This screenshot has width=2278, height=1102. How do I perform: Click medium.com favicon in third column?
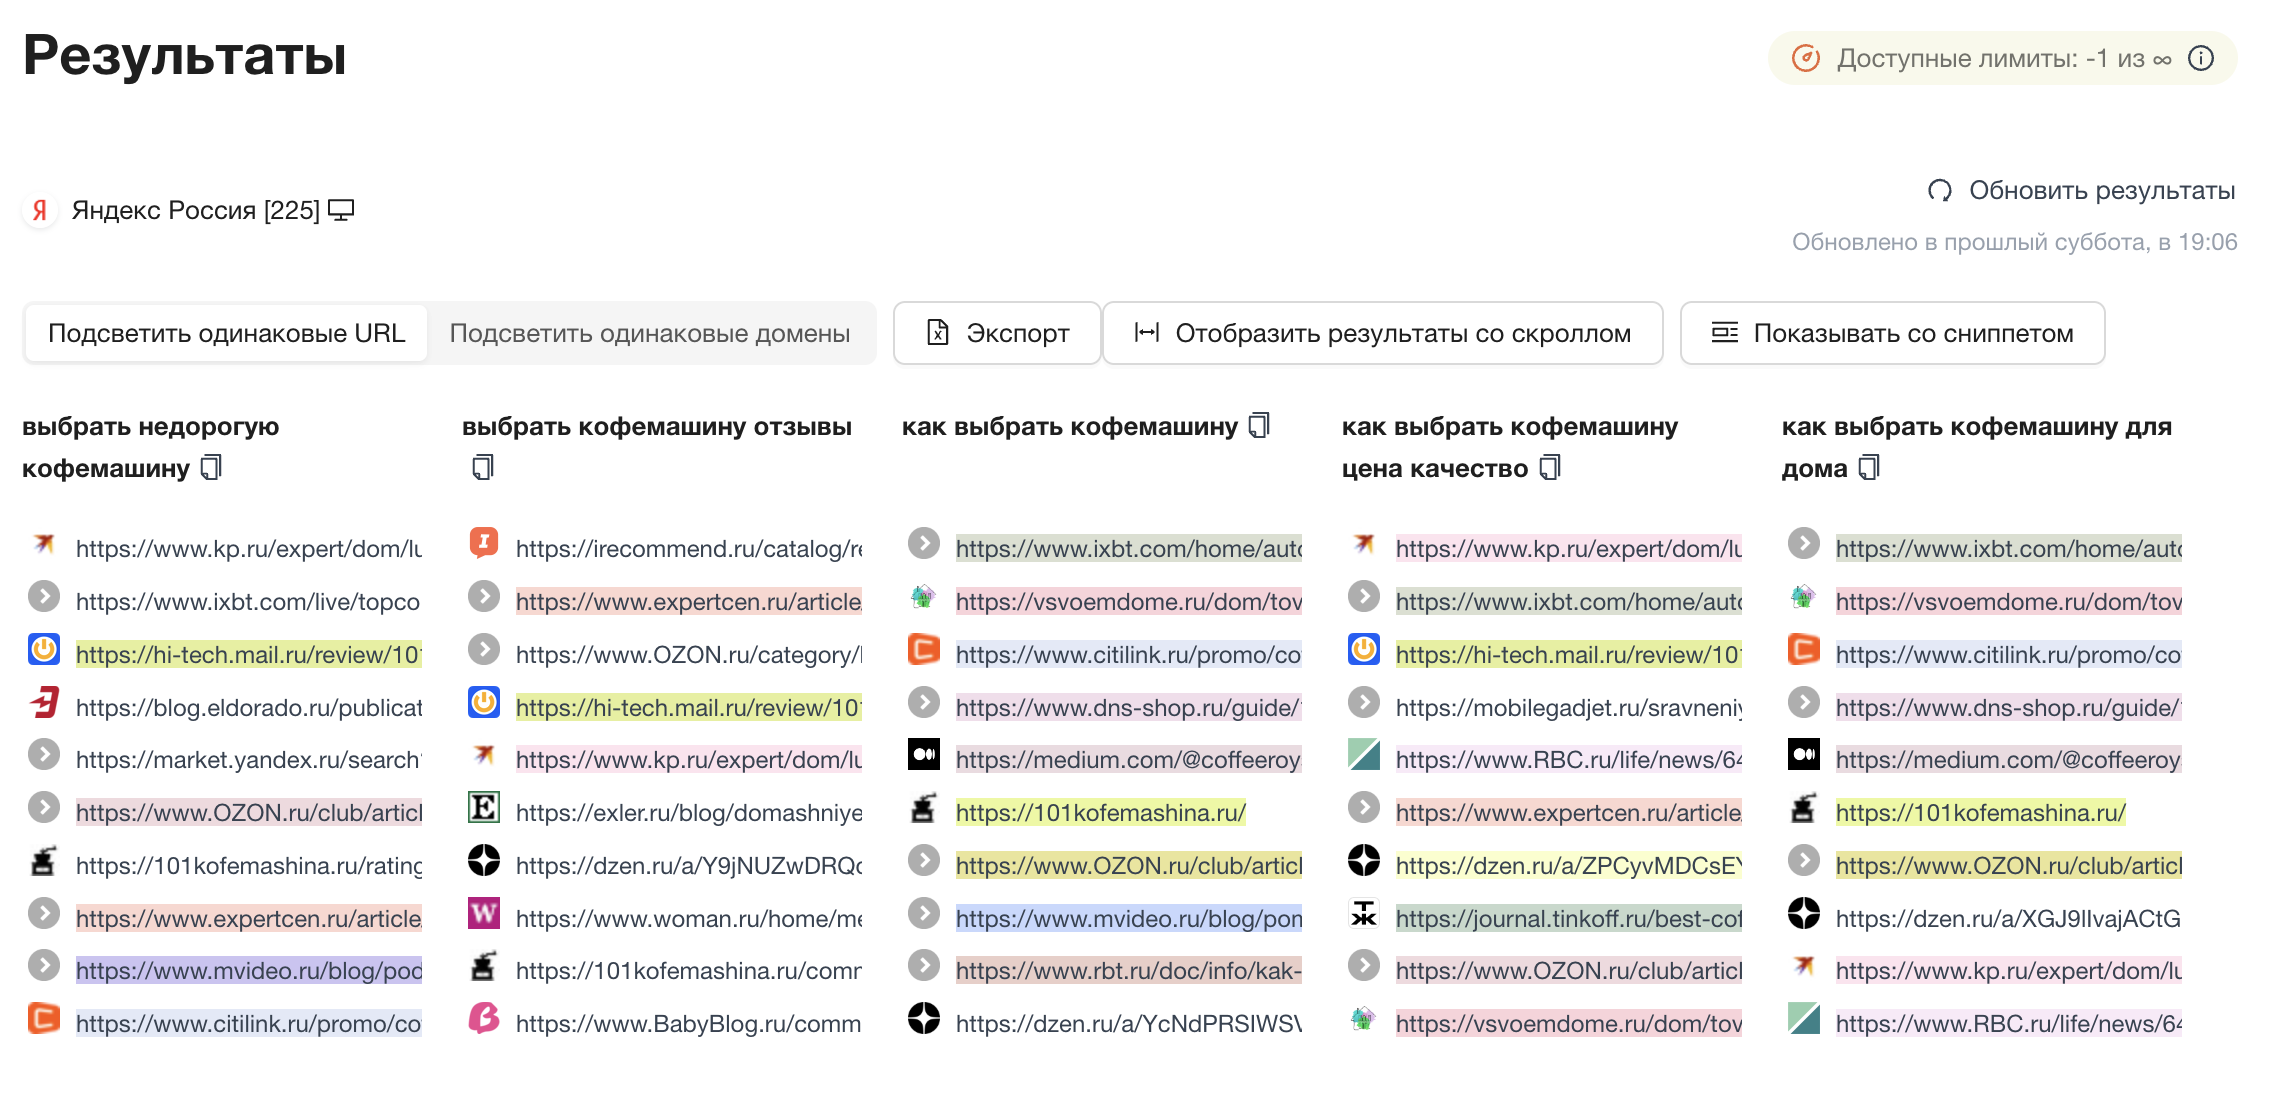(924, 754)
